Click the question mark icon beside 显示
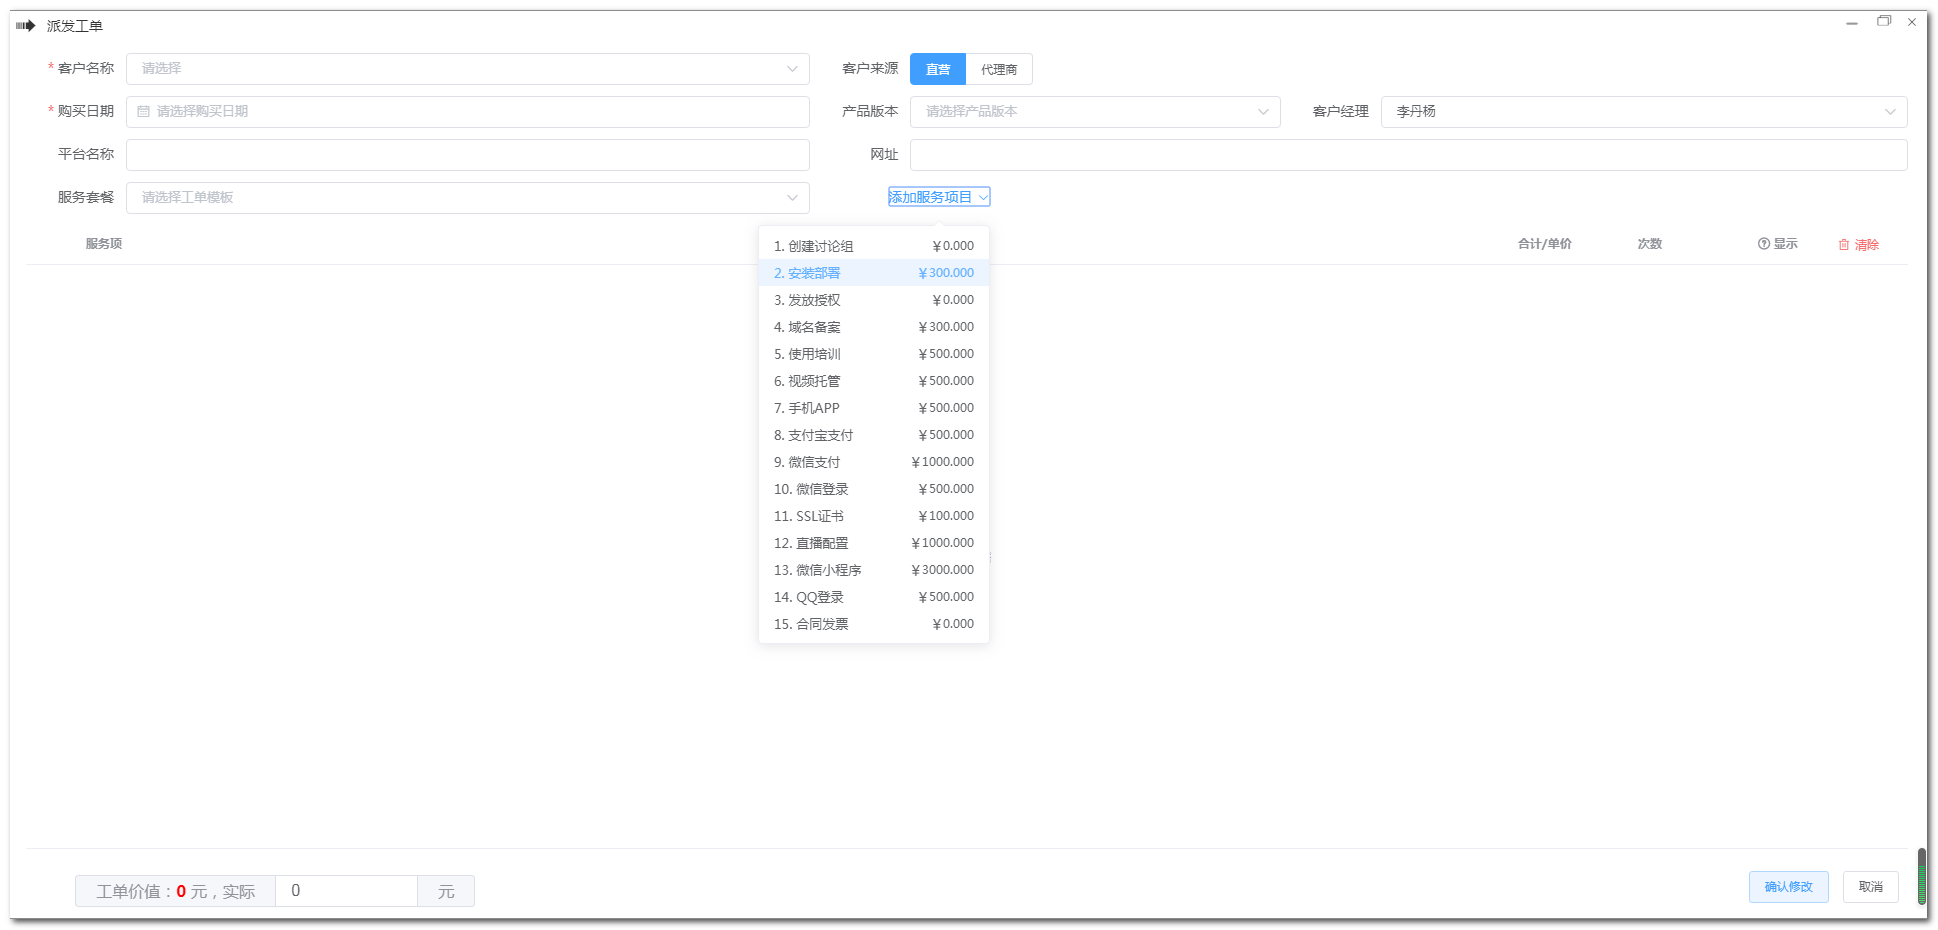The height and width of the screenshot is (930, 1938). coord(1764,244)
